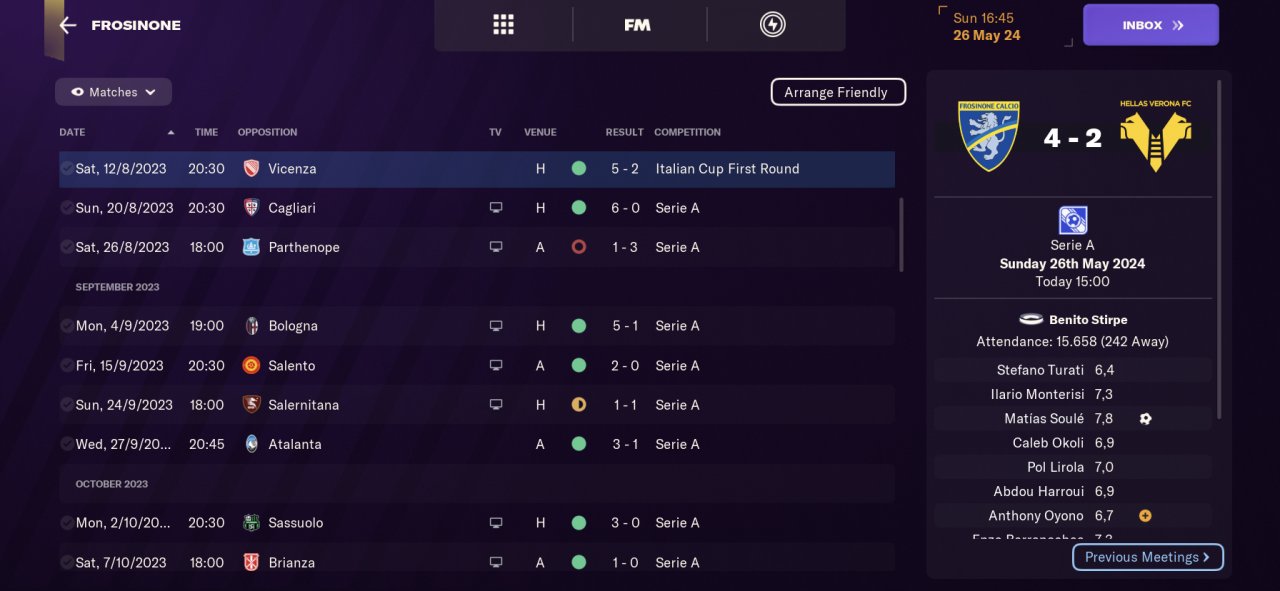Click the Frosinone Calcio crest
This screenshot has width=1280, height=591.
[x=988, y=136]
